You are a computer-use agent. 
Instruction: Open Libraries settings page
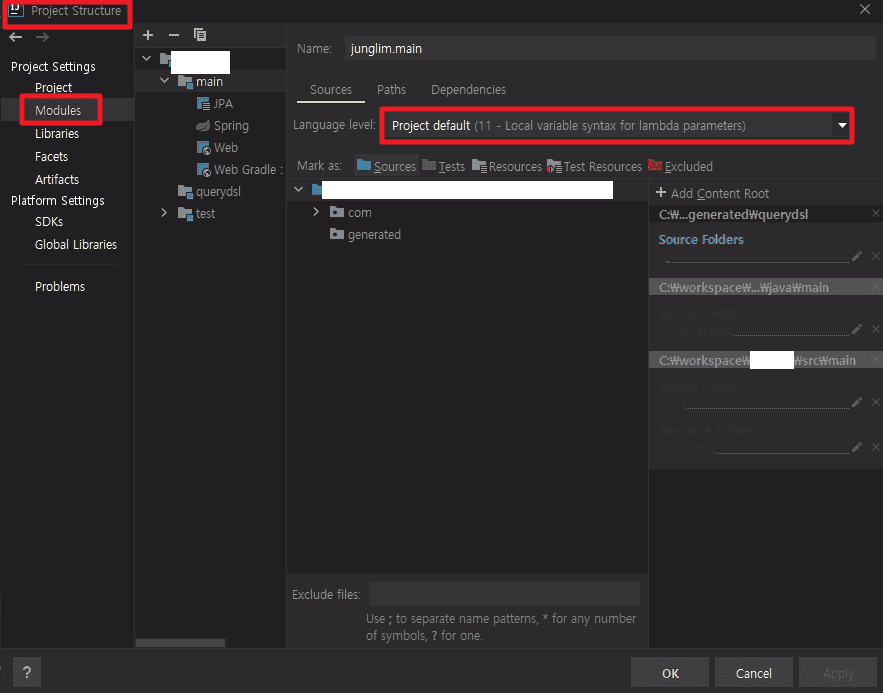[57, 133]
